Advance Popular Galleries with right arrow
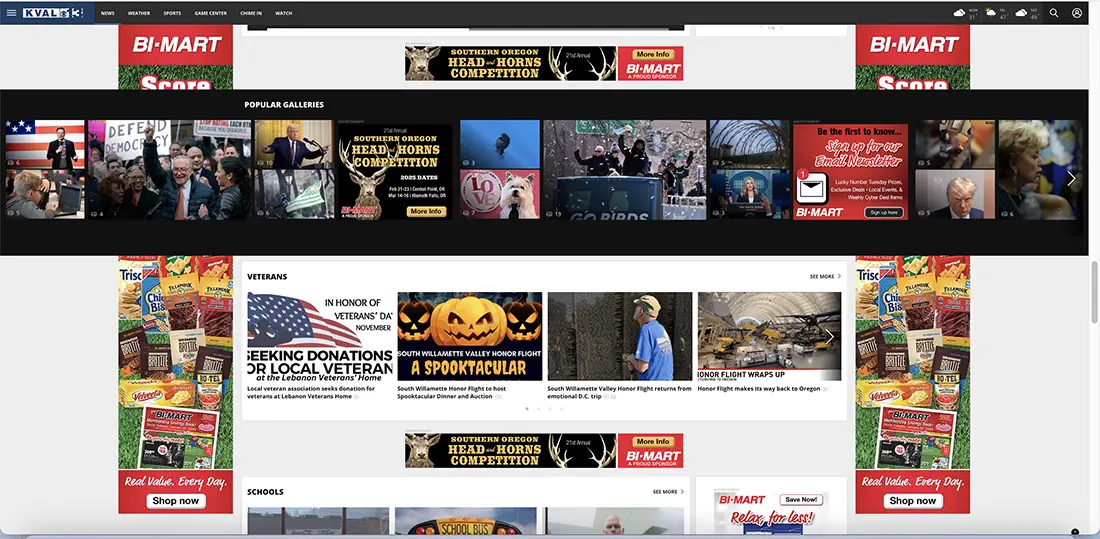This screenshot has height=539, width=1100. (x=1071, y=178)
